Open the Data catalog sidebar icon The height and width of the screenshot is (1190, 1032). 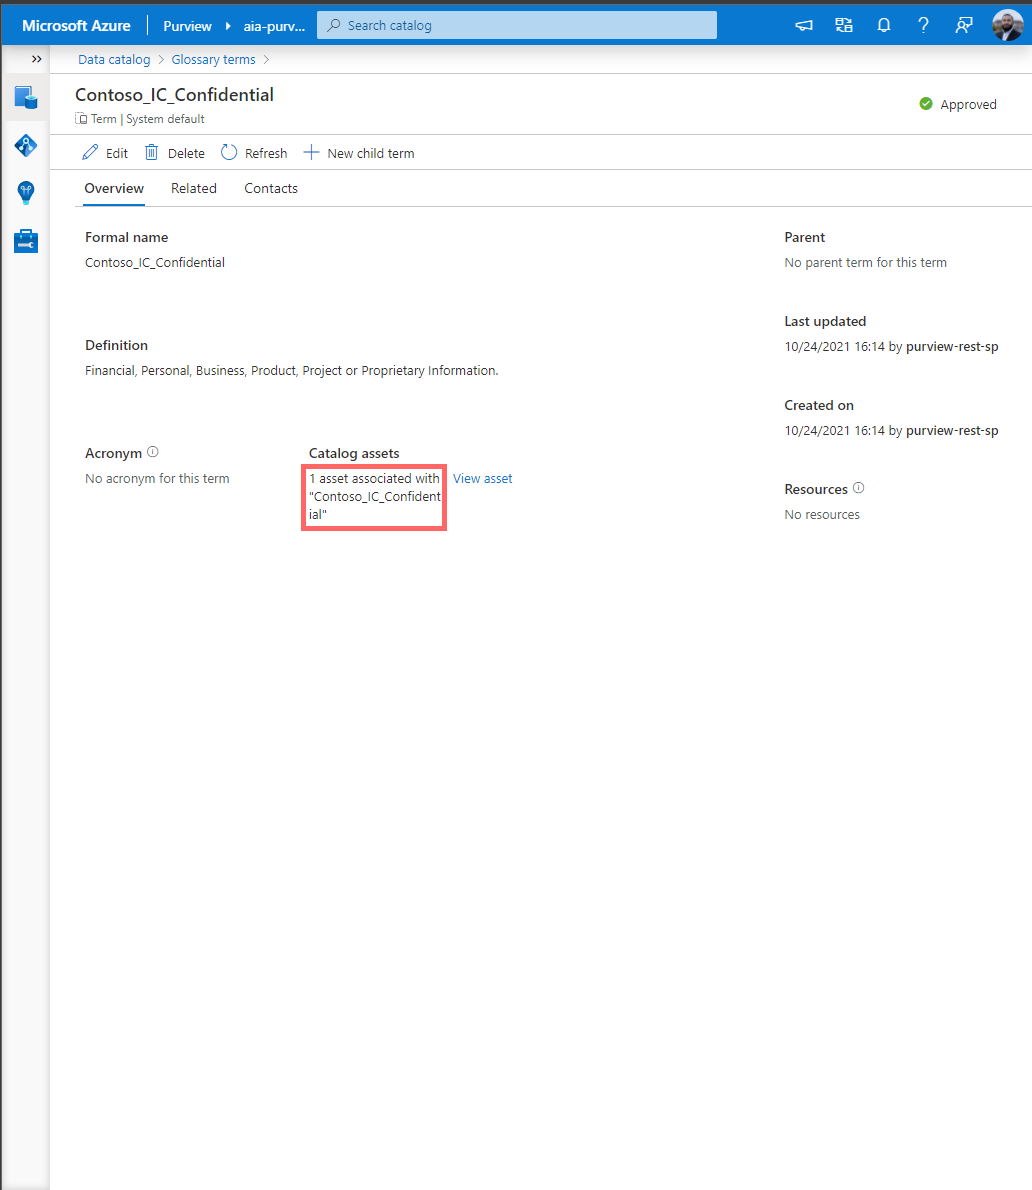pos(26,97)
